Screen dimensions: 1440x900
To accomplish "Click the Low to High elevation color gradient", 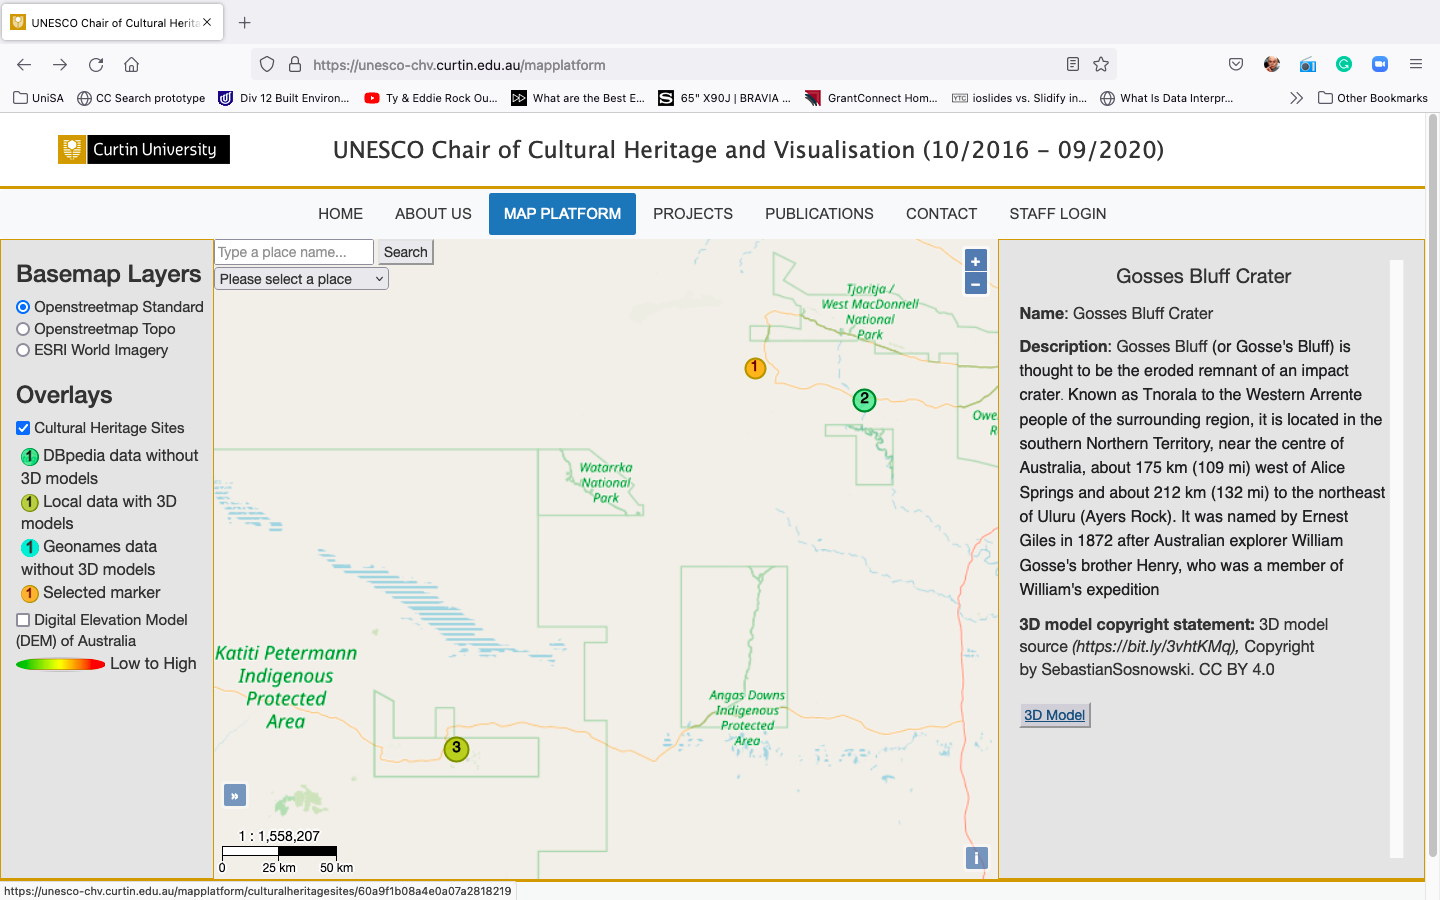I will [x=60, y=664].
